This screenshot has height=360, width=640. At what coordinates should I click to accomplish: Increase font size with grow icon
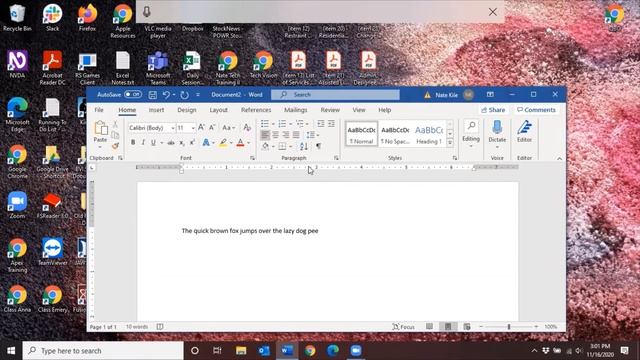pyautogui.click(x=201, y=128)
